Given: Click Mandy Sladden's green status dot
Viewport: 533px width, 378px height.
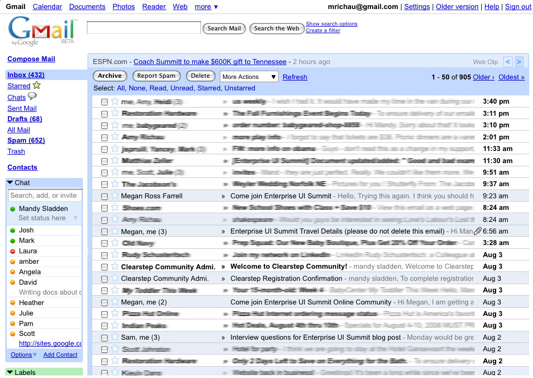Looking at the screenshot, I should pos(13,209).
